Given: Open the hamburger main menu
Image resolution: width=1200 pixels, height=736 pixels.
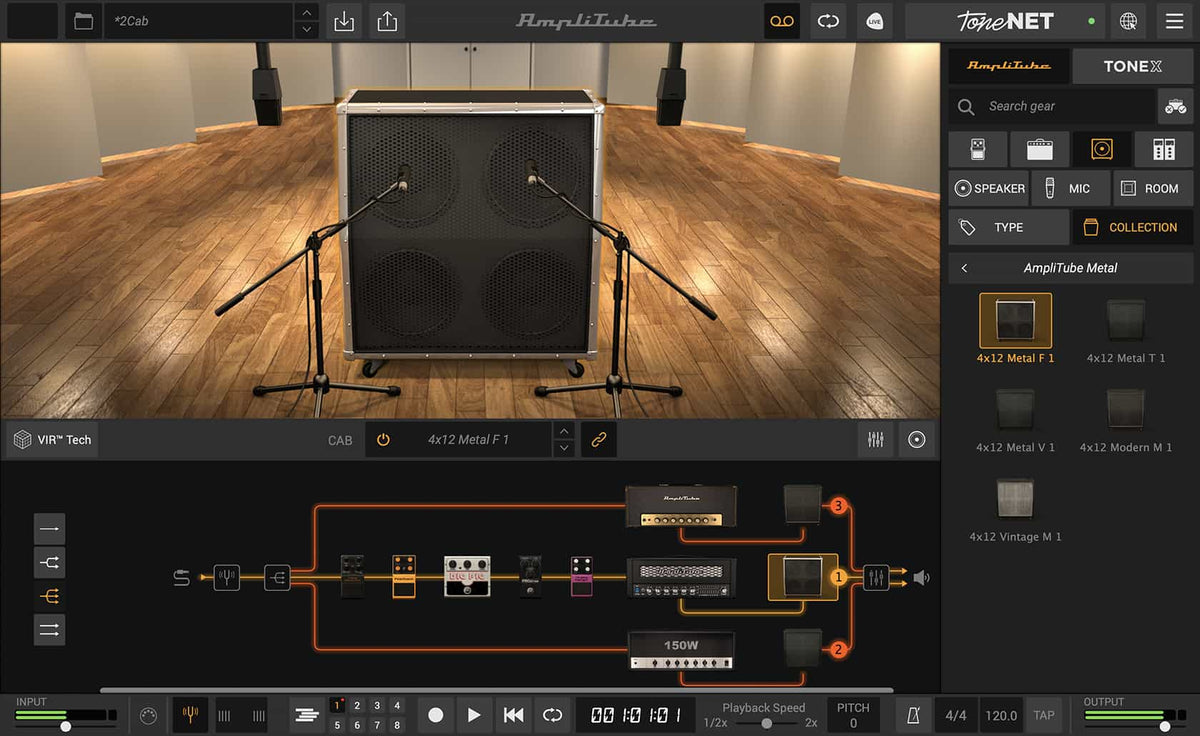Looking at the screenshot, I should [1174, 20].
